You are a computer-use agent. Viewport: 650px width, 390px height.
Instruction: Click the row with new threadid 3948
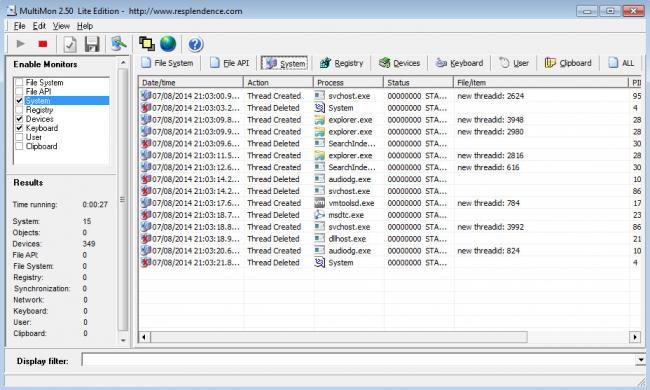click(391, 120)
